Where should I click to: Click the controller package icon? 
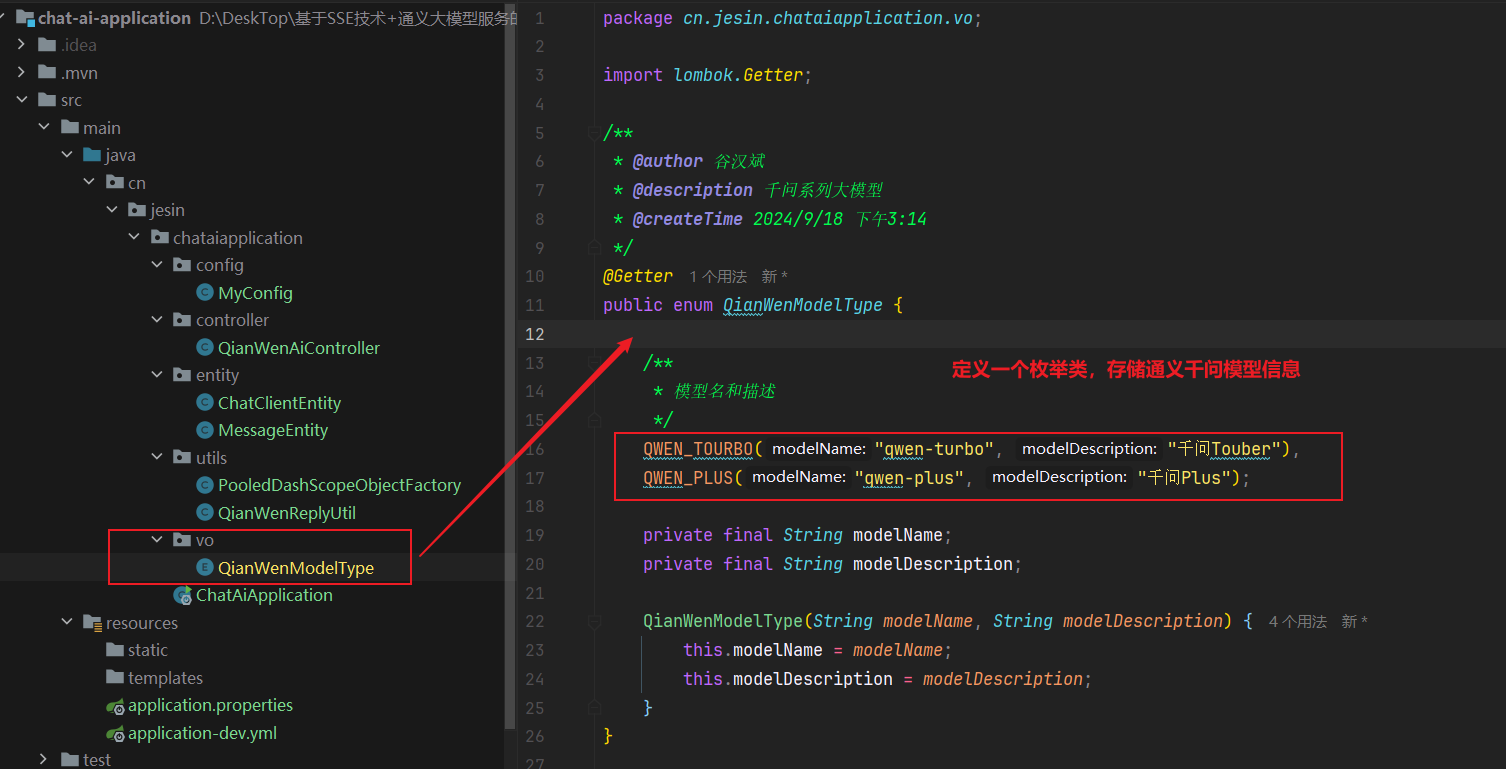182,320
